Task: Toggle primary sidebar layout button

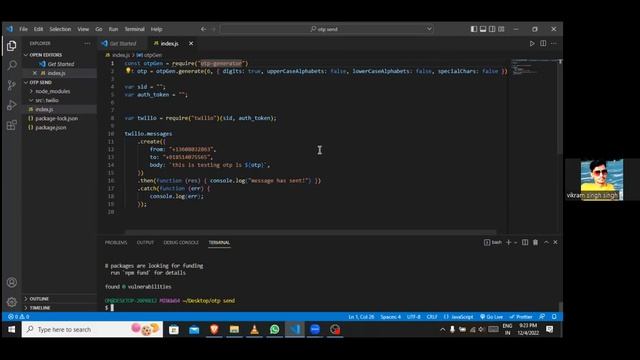Action: pos(474,29)
